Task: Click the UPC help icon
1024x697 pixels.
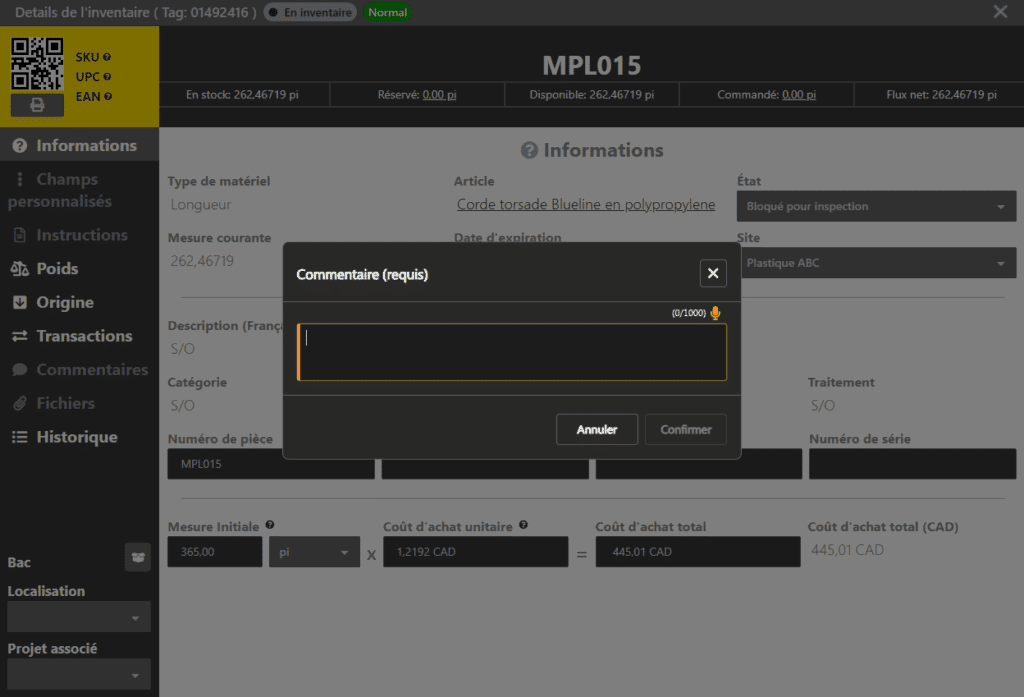Action: point(107,76)
